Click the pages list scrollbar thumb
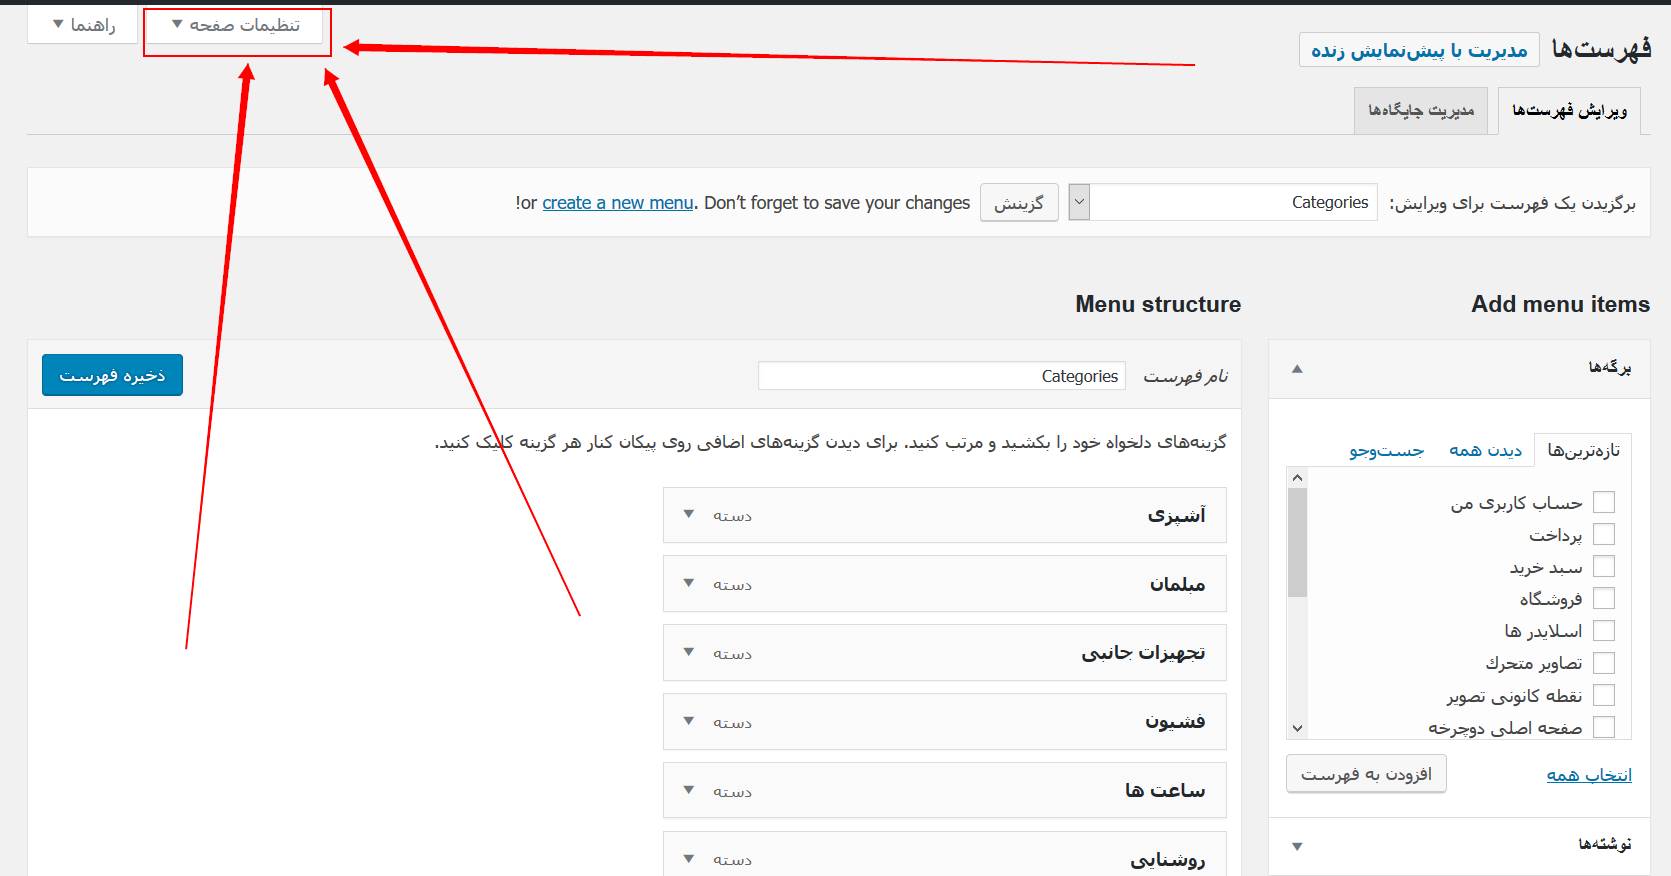 click(x=1297, y=542)
